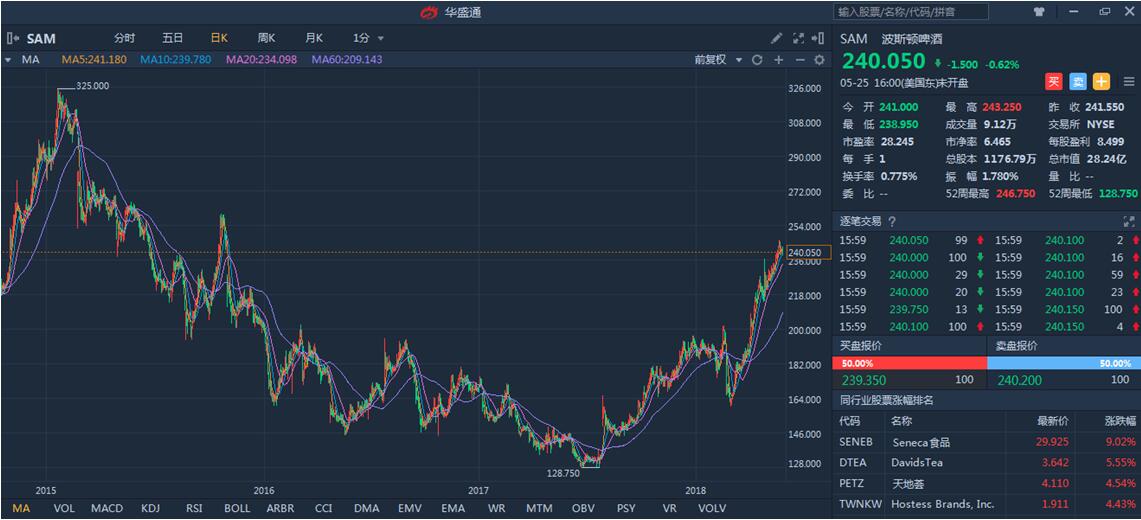Click the blue 卖 sell button
The image size is (1141, 520).
pos(1078,81)
